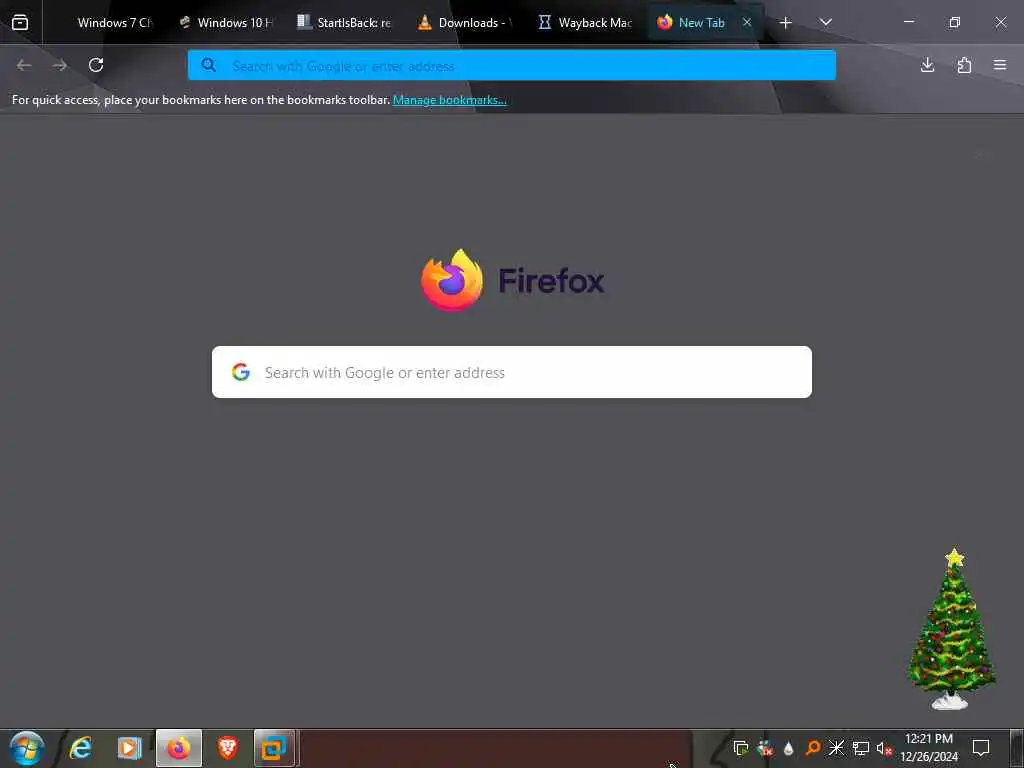Switch to the Downloads tab with VLC cone
Viewport: 1024px width, 768px height.
[x=465, y=22]
